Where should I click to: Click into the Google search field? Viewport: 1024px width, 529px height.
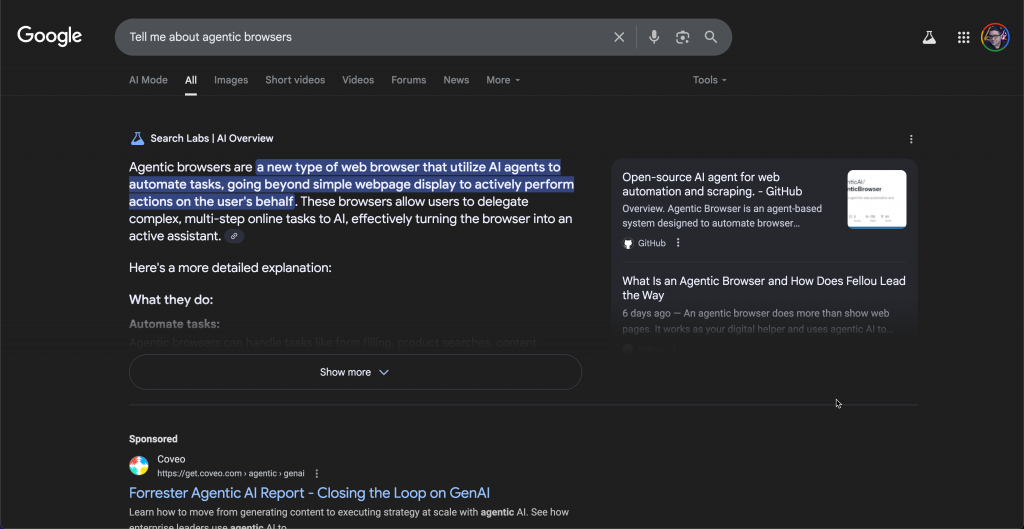(x=360, y=37)
